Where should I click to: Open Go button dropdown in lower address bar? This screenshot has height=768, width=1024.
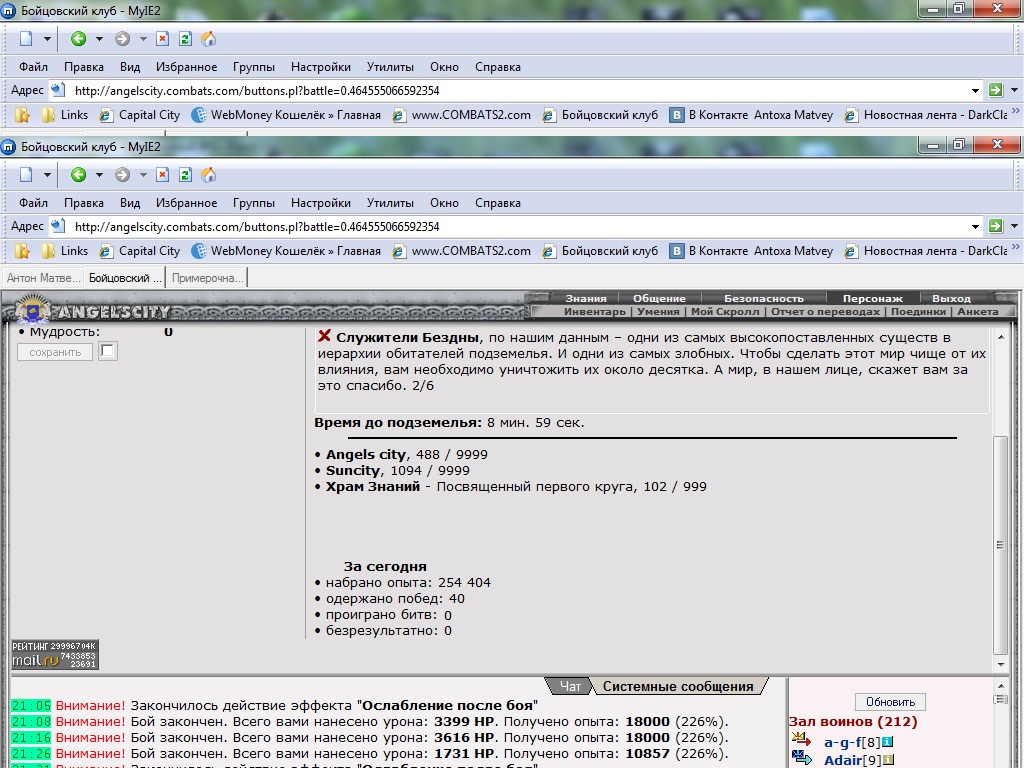point(1014,226)
